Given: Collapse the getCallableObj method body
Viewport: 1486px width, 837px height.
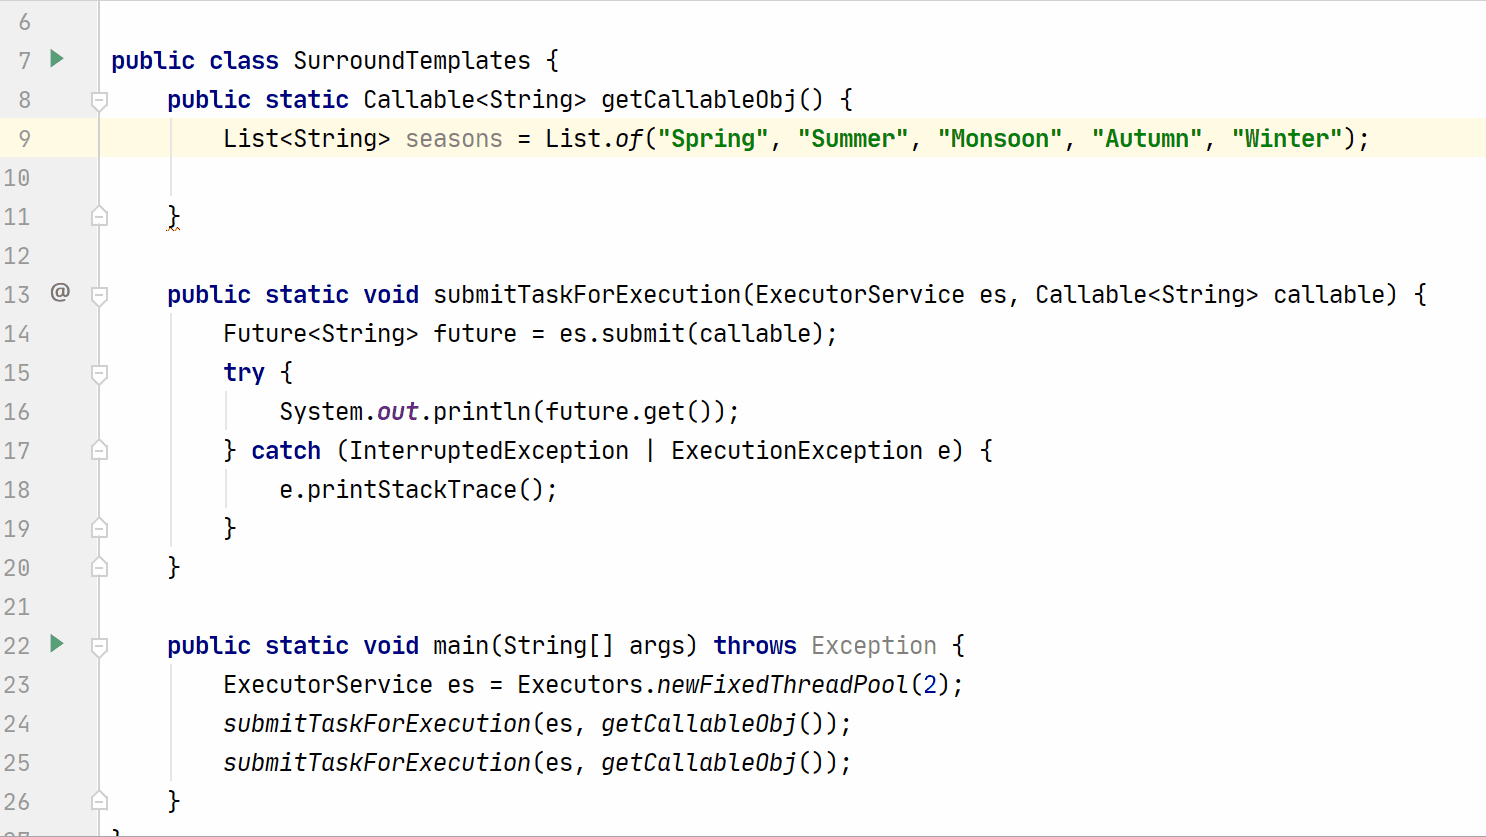Looking at the screenshot, I should click(98, 98).
